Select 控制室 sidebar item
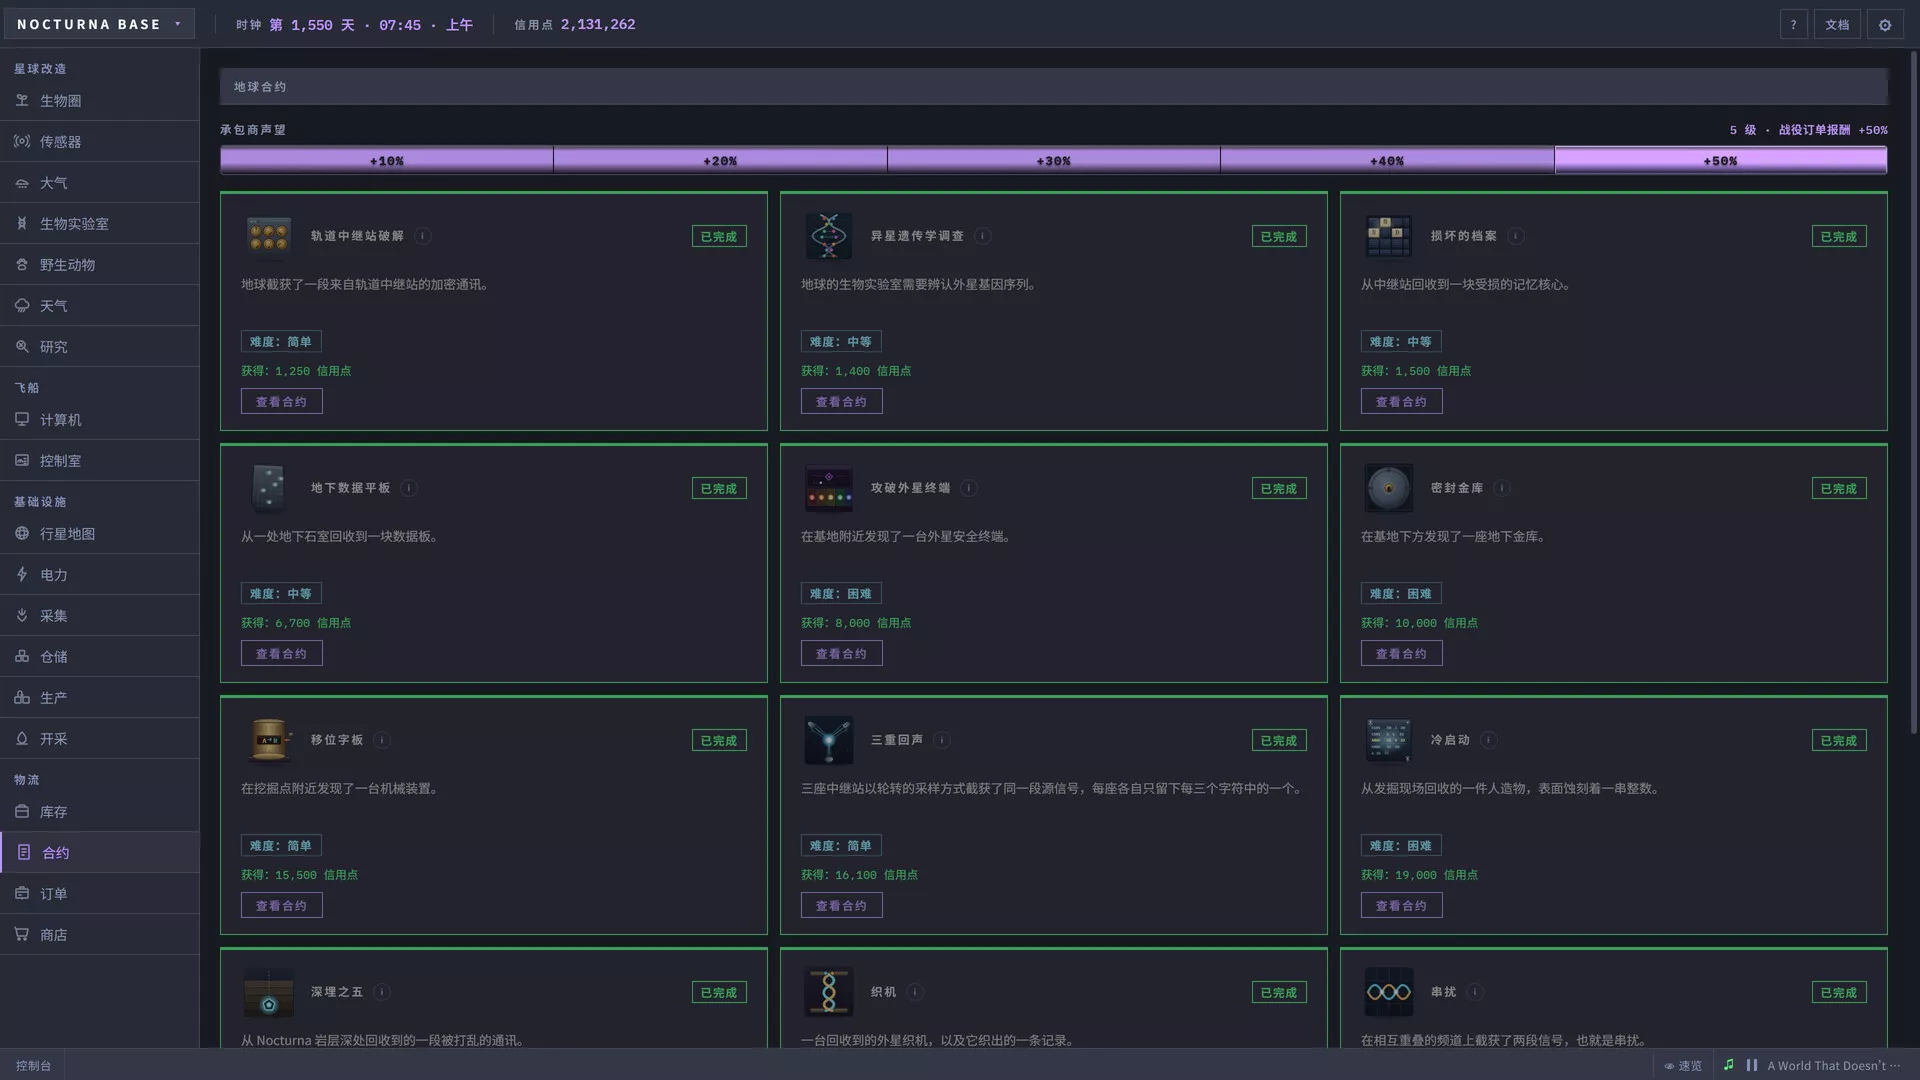This screenshot has width=1920, height=1080. point(100,461)
